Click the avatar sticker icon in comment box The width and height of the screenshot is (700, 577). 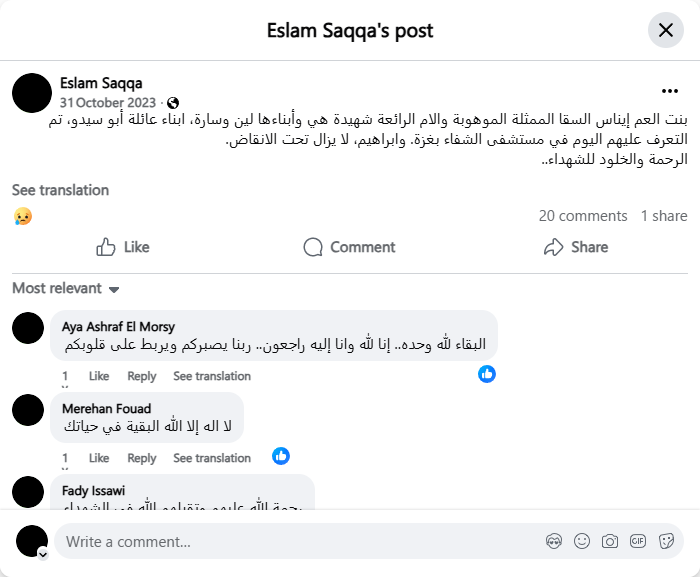(x=554, y=541)
